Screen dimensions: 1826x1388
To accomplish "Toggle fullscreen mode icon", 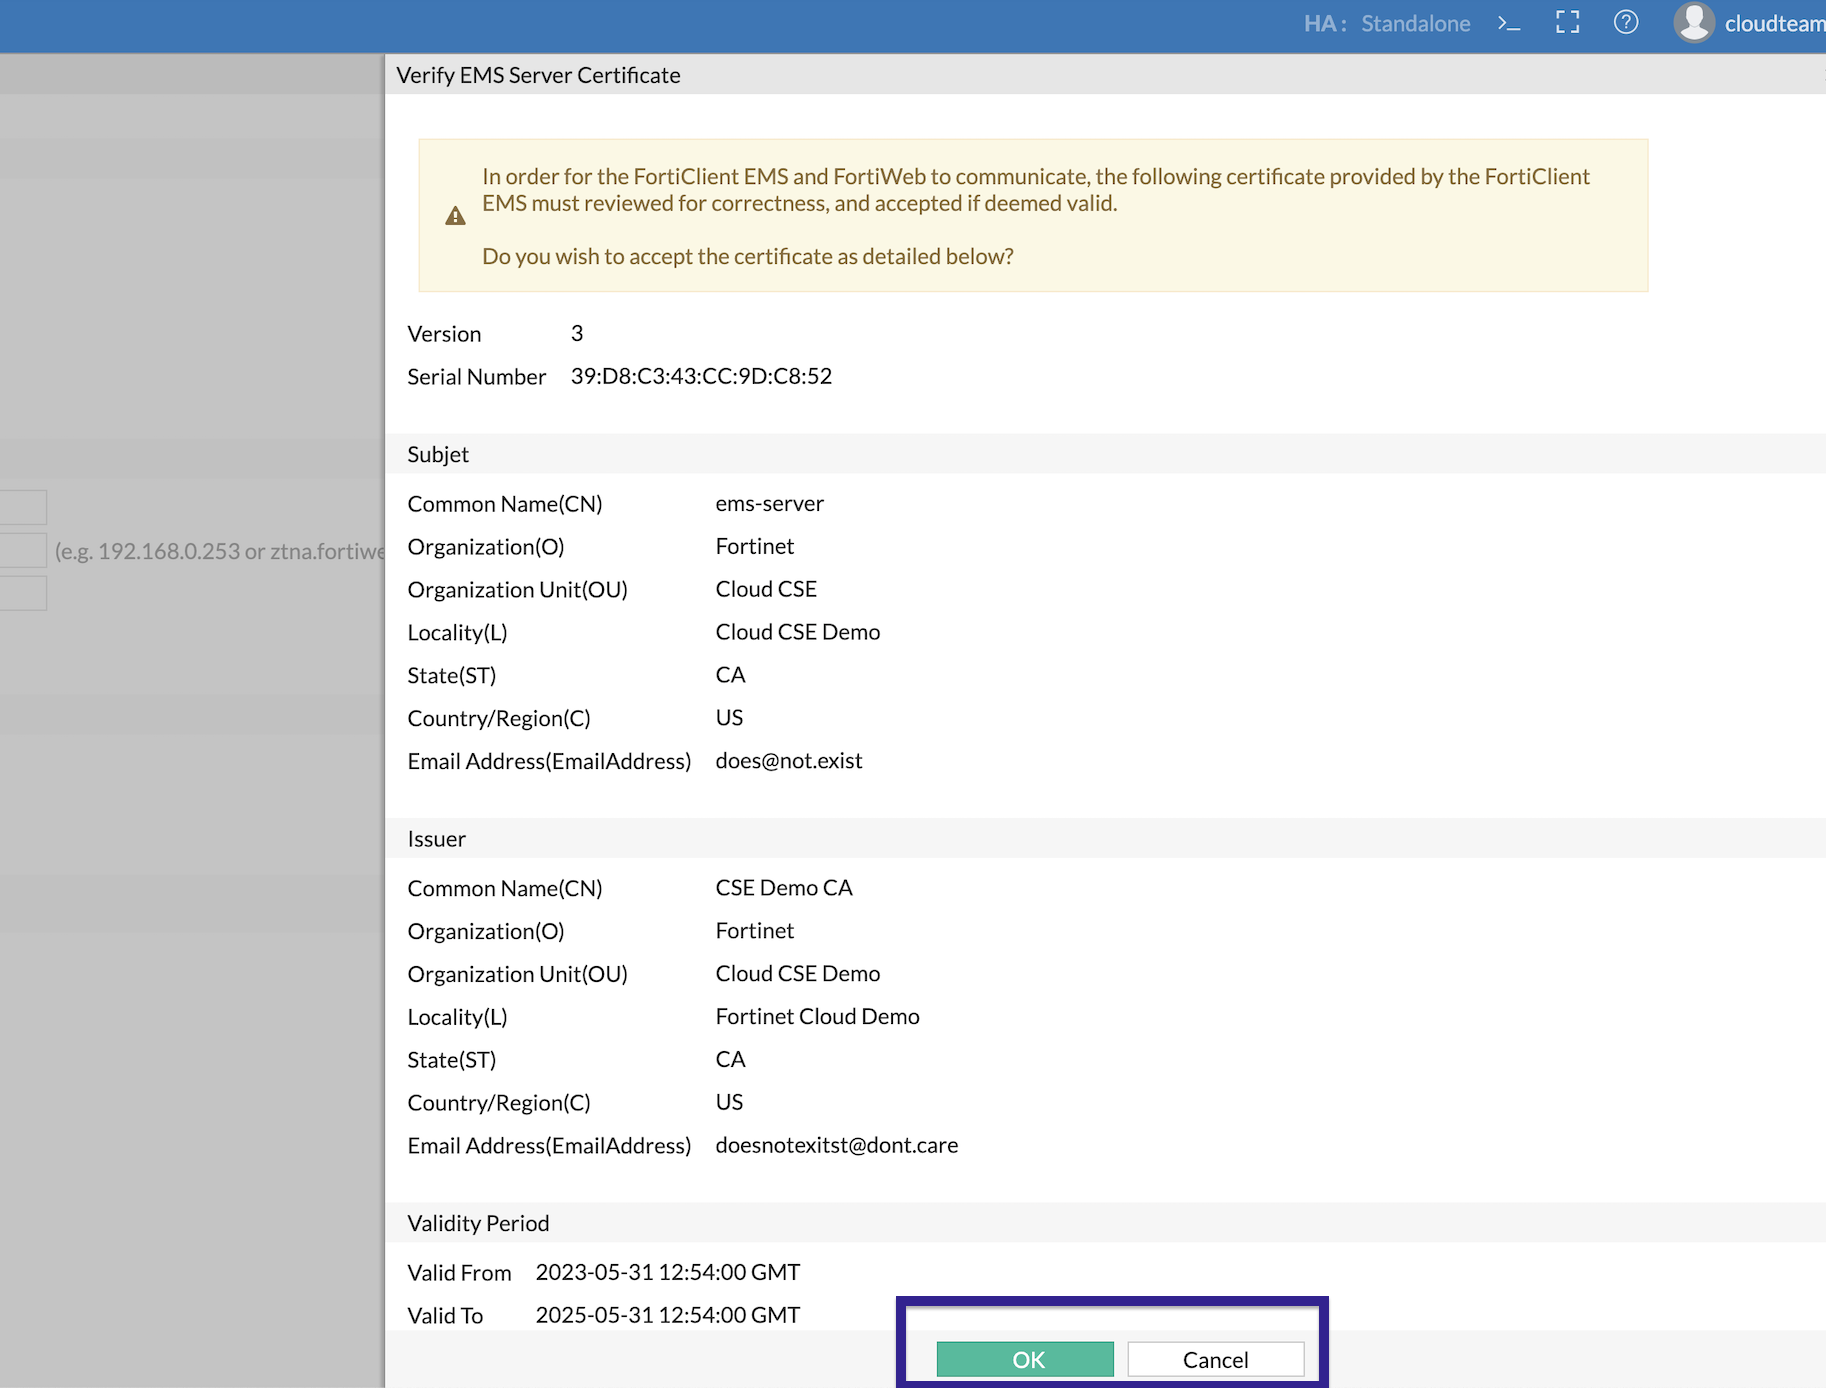I will (1567, 22).
